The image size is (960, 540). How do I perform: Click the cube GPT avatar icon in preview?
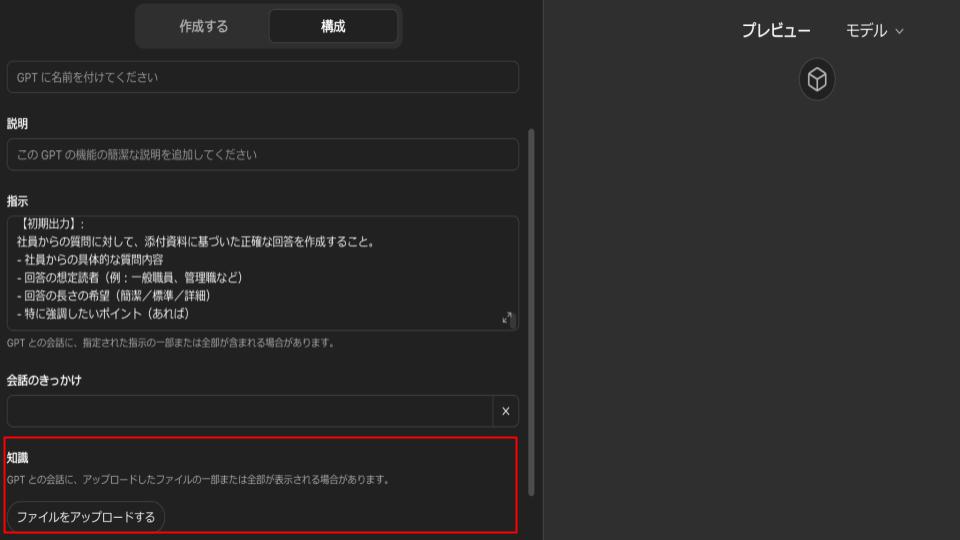point(817,80)
